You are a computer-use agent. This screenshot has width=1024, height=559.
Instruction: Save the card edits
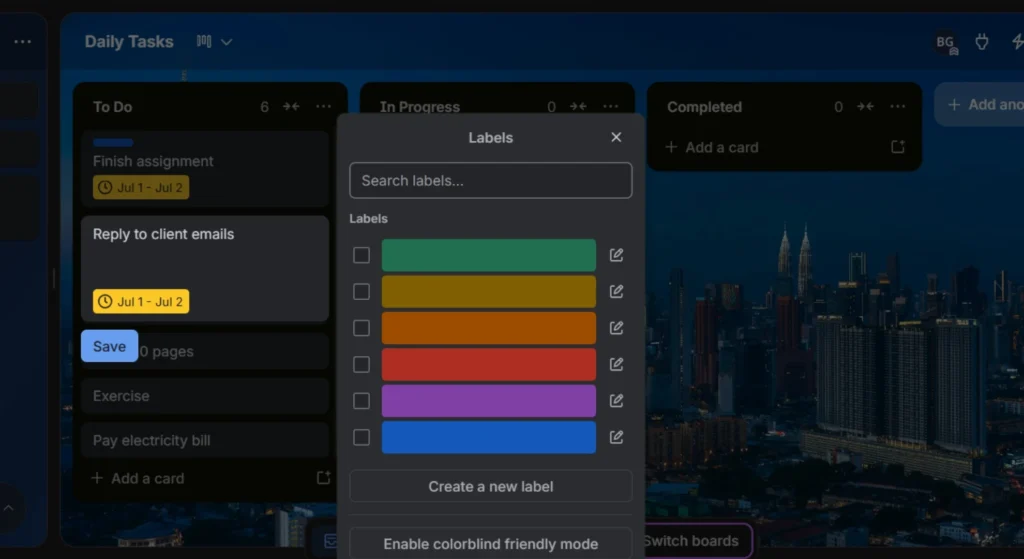point(109,346)
